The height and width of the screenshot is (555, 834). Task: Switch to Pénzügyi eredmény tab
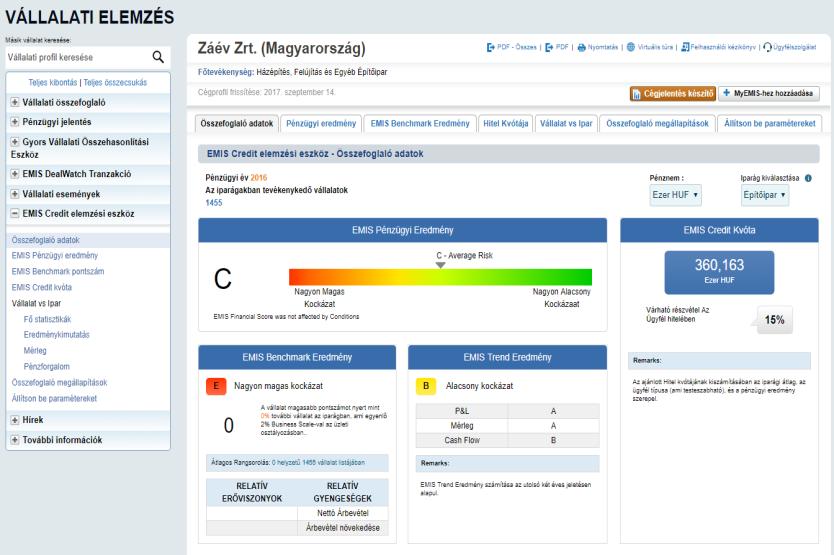321,123
